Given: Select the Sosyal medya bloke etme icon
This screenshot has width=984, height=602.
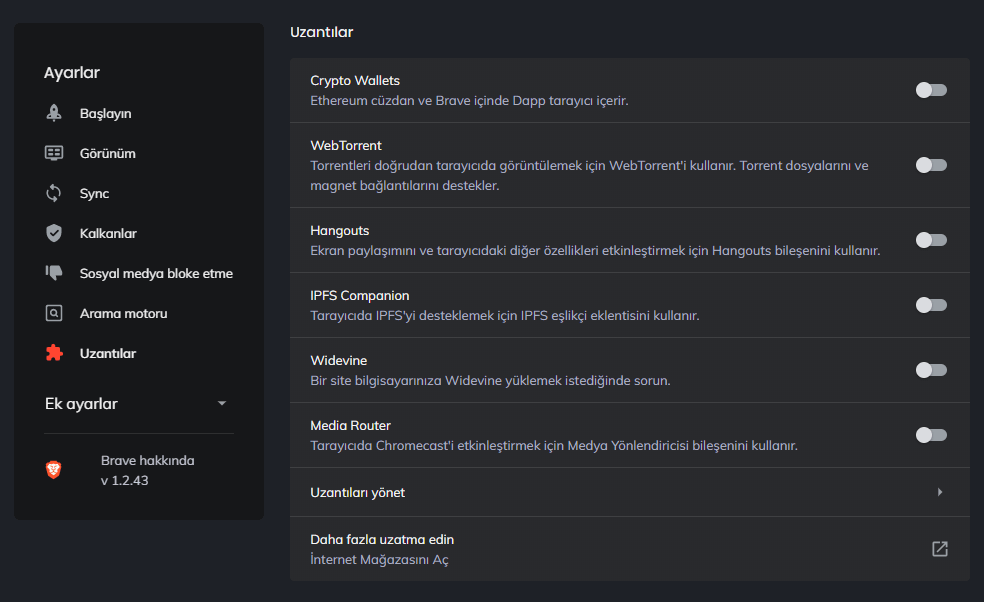Looking at the screenshot, I should pos(55,273).
